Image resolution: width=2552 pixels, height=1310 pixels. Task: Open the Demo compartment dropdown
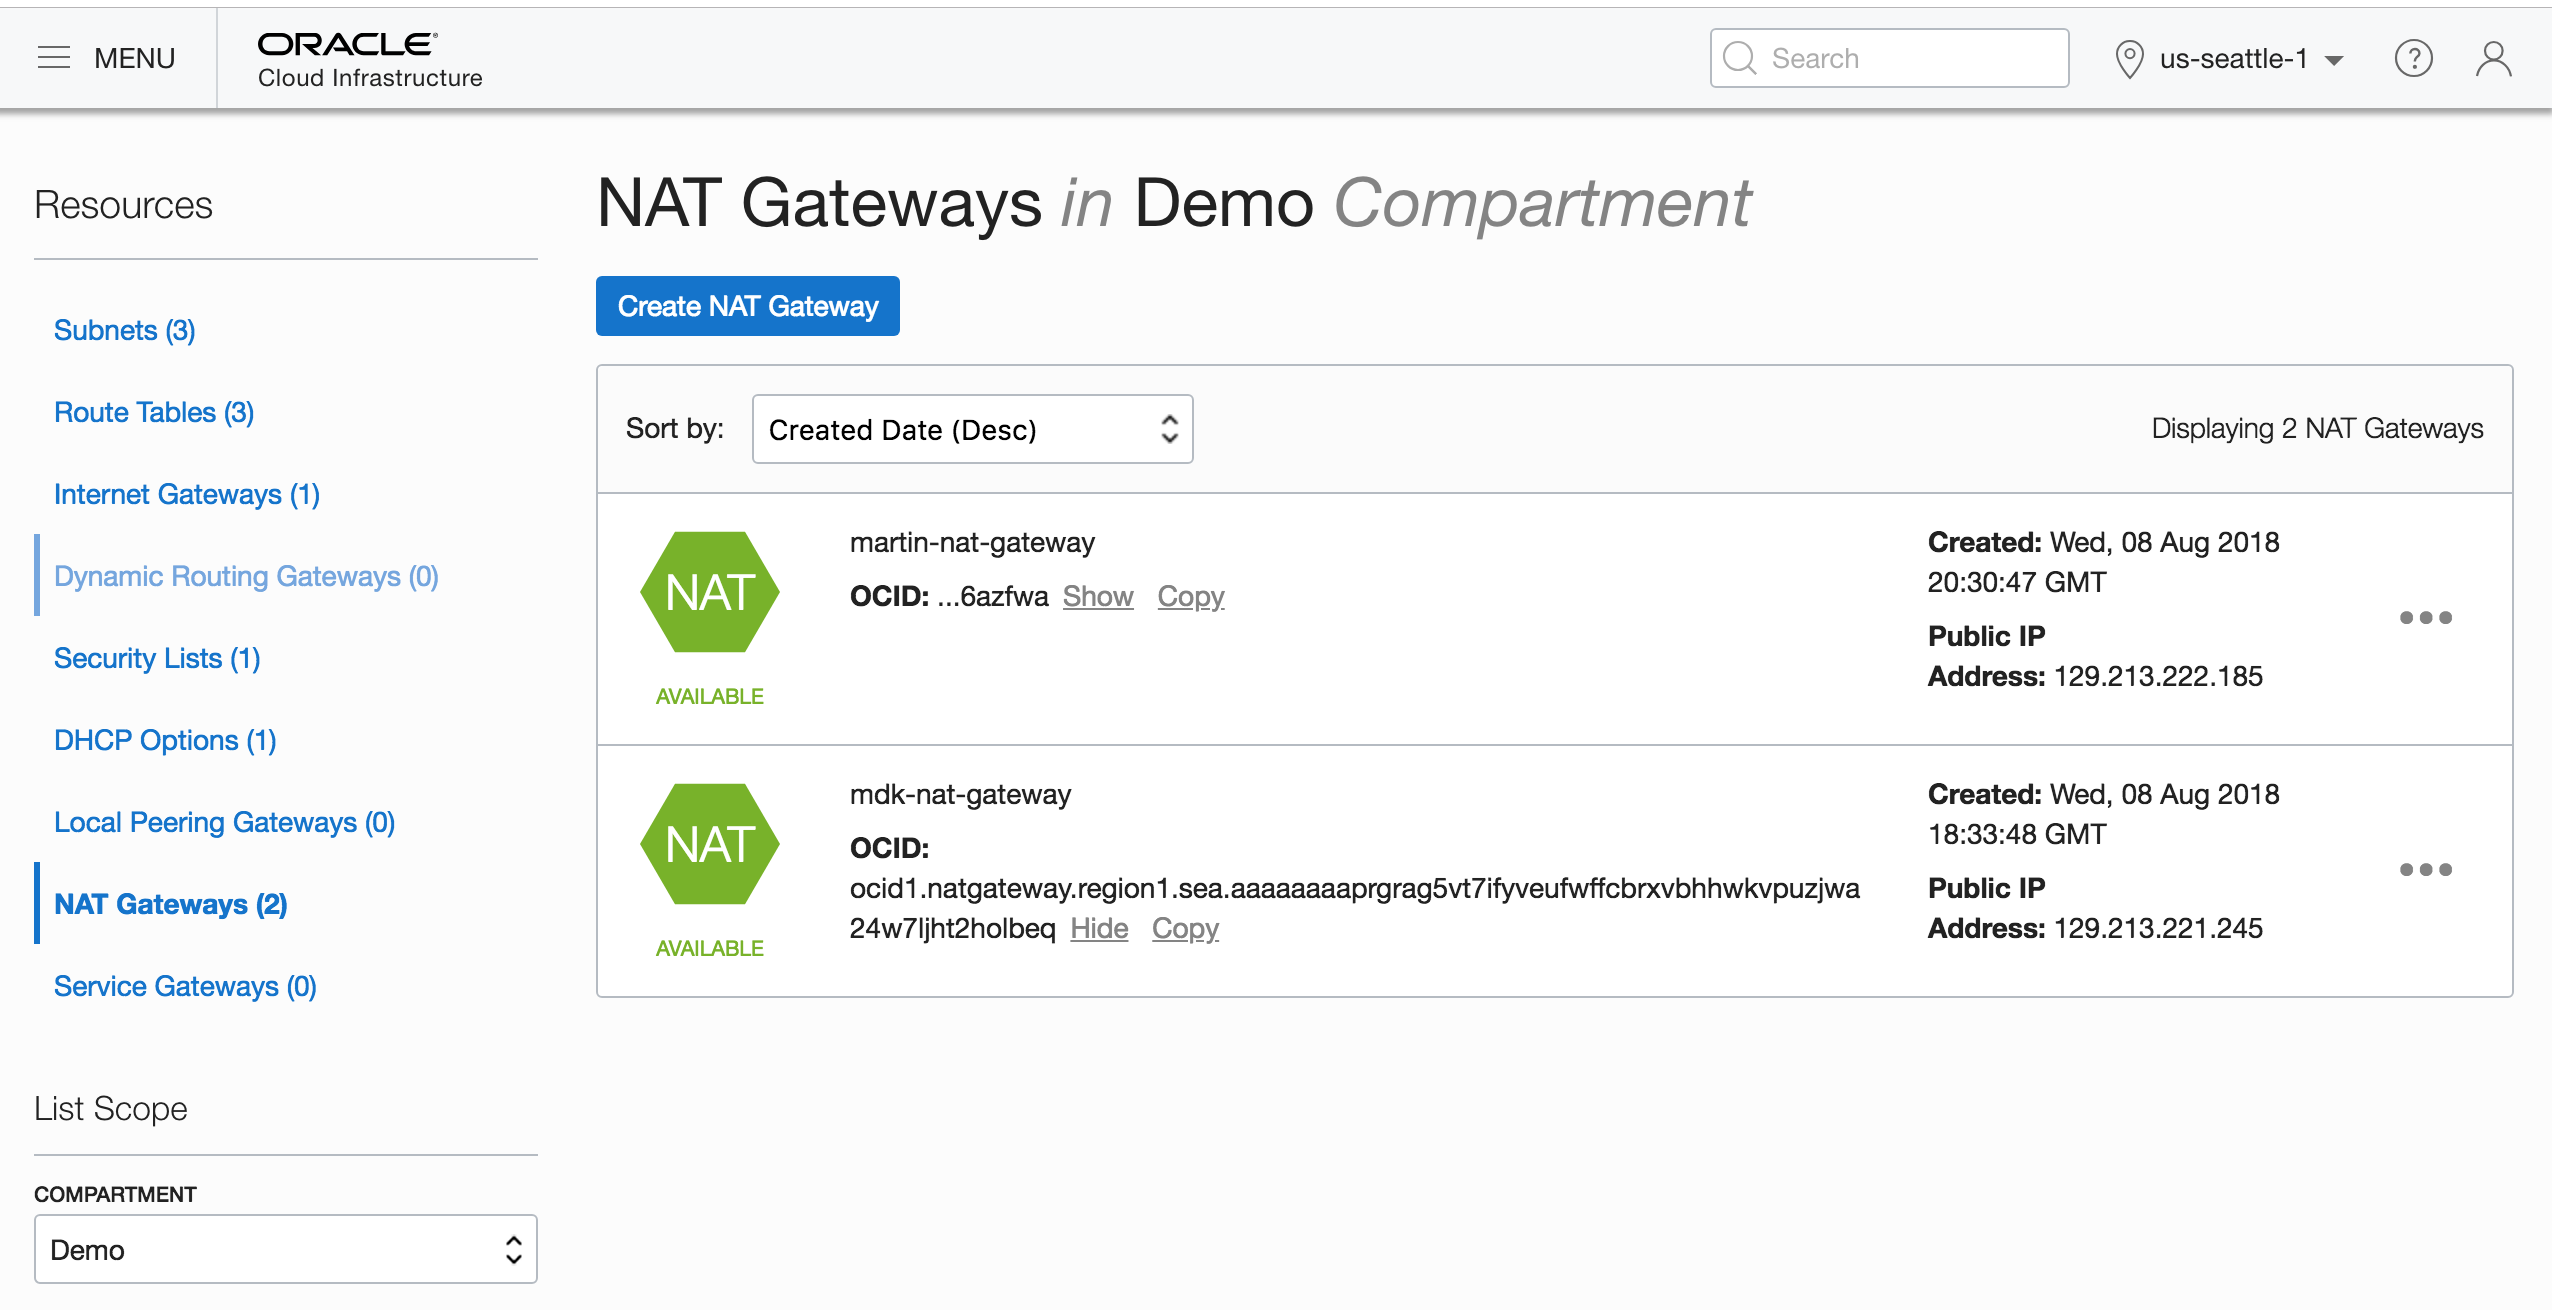pyautogui.click(x=285, y=1249)
